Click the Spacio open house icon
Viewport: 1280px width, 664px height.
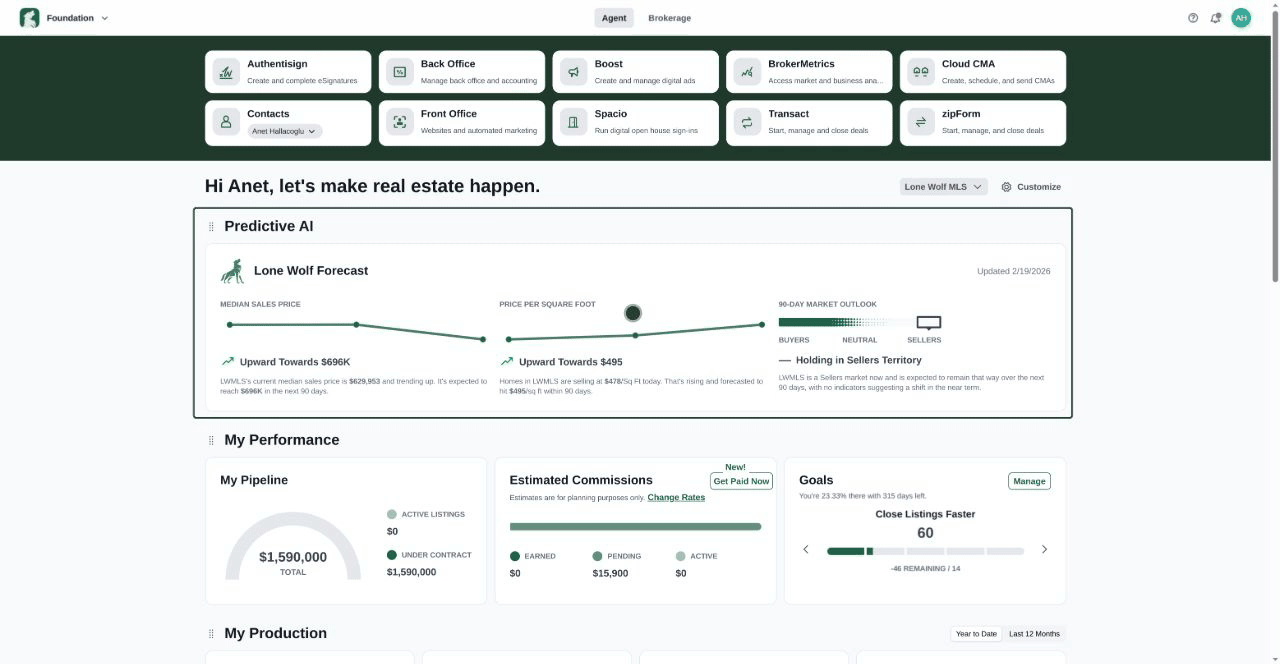click(x=574, y=122)
